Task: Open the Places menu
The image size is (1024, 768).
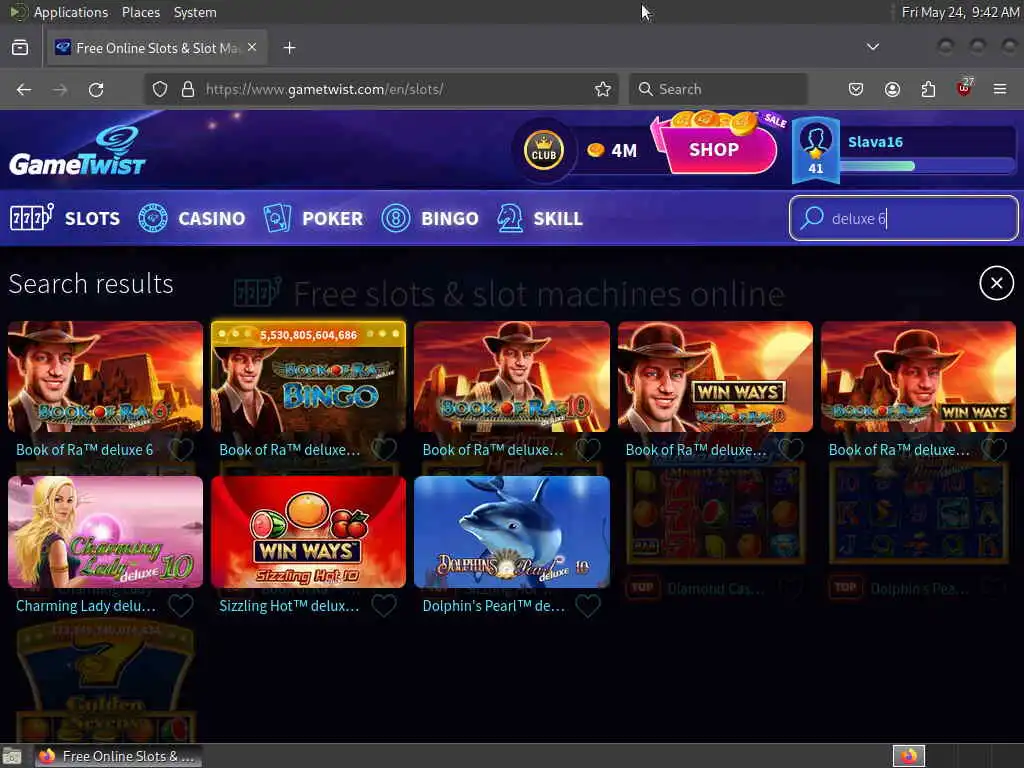Action: click(x=140, y=12)
